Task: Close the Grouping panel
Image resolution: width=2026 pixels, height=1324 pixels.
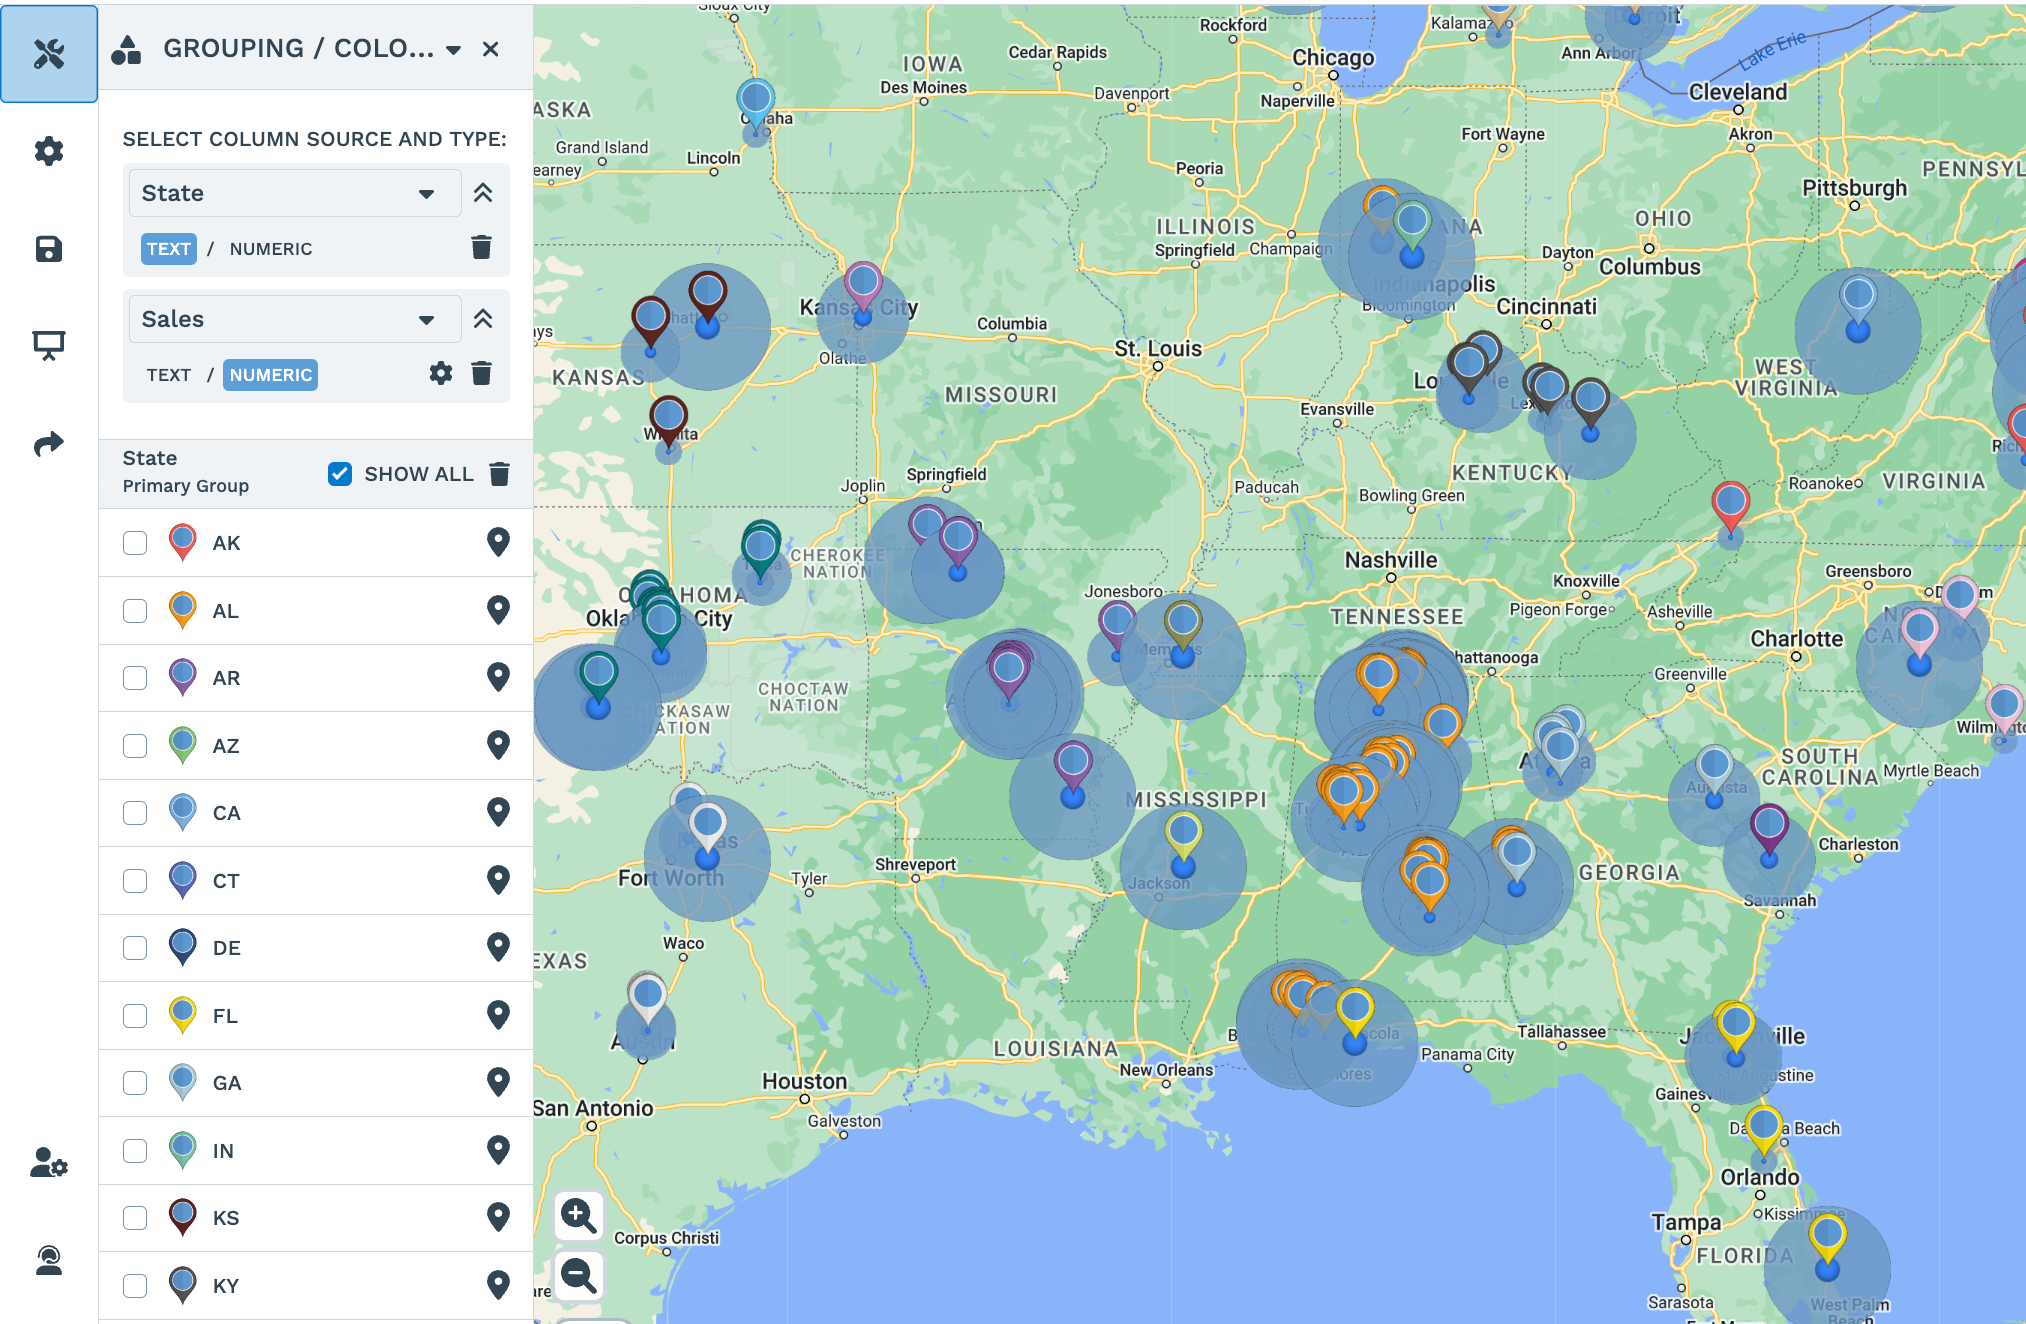Action: pyautogui.click(x=490, y=49)
